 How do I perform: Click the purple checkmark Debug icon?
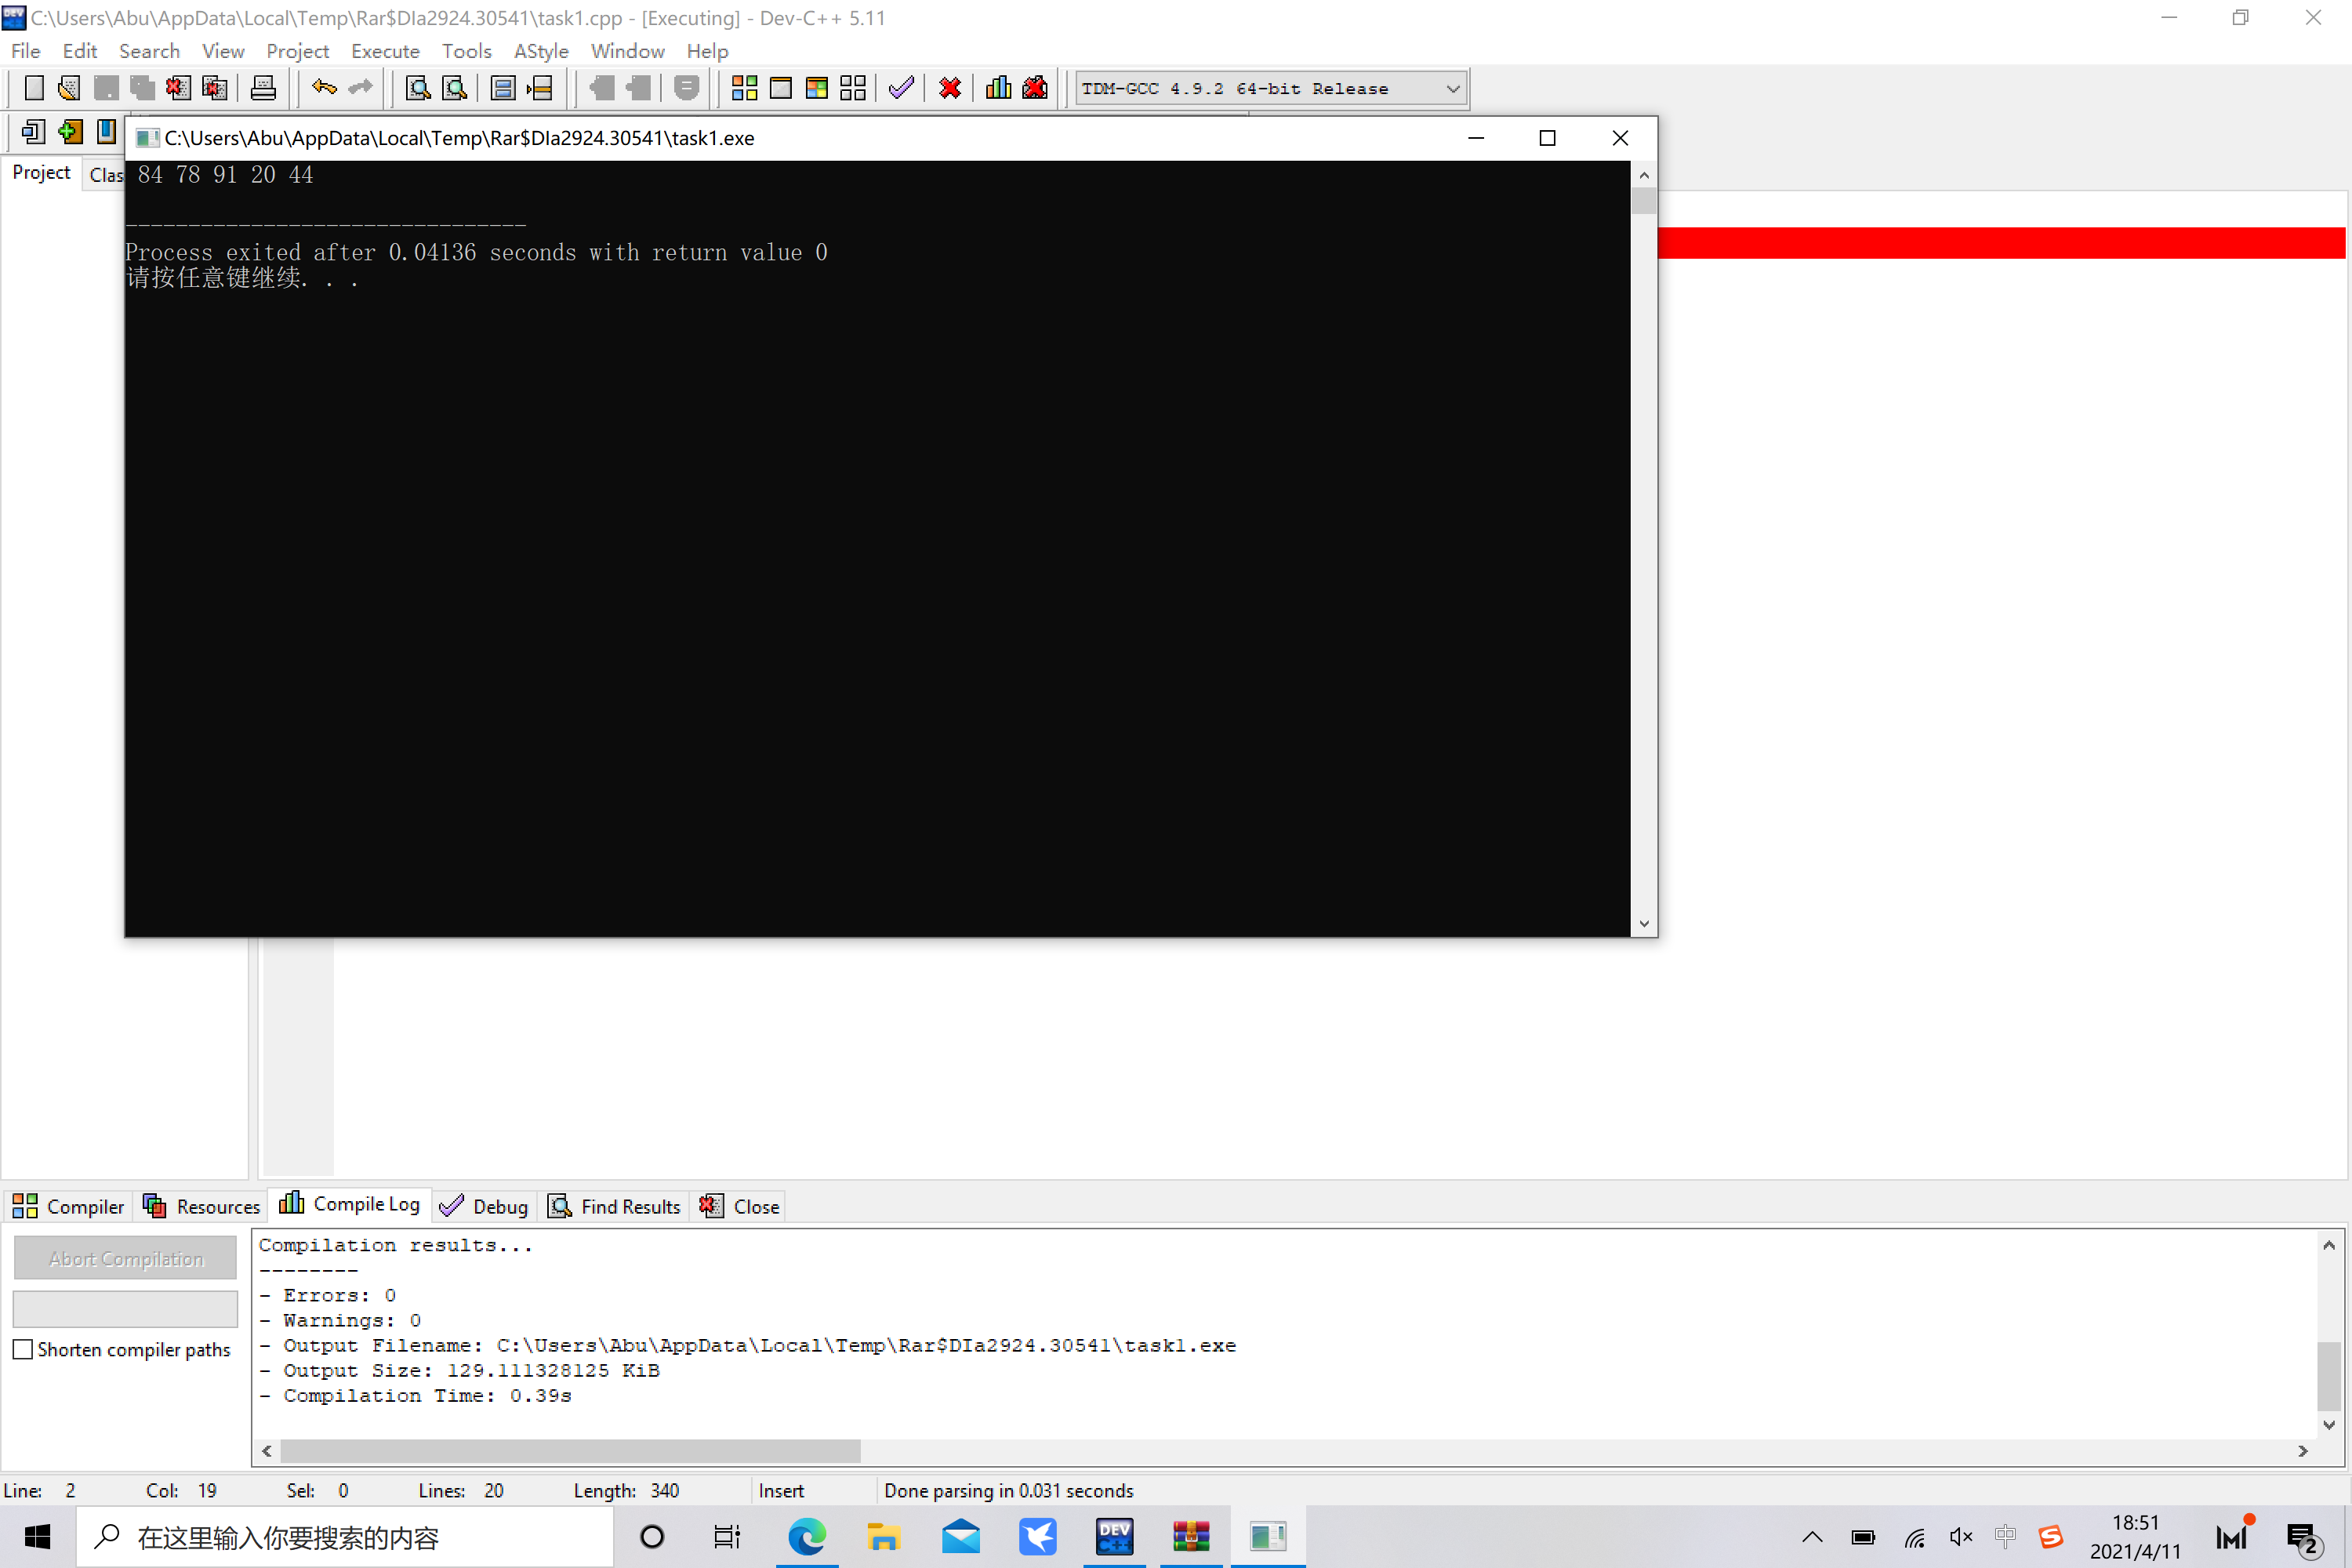coord(901,88)
